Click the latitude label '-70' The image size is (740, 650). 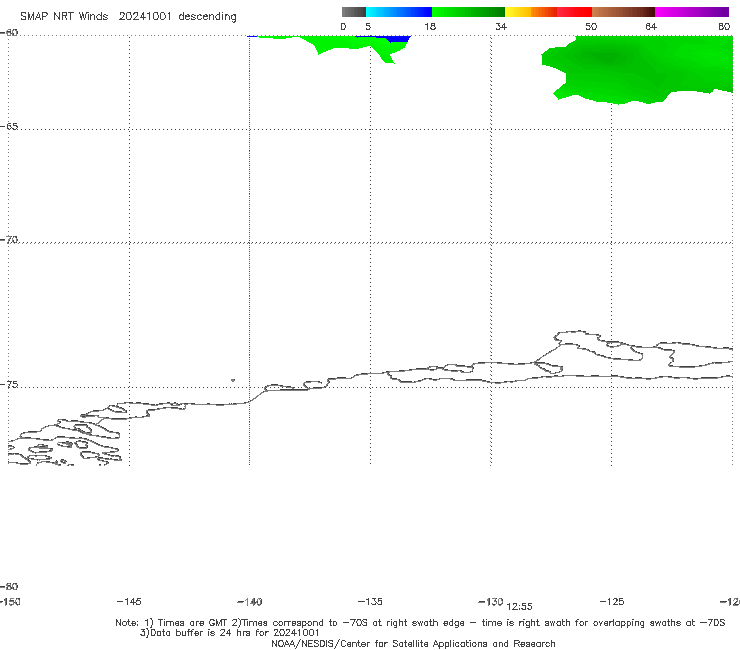pos(9,240)
